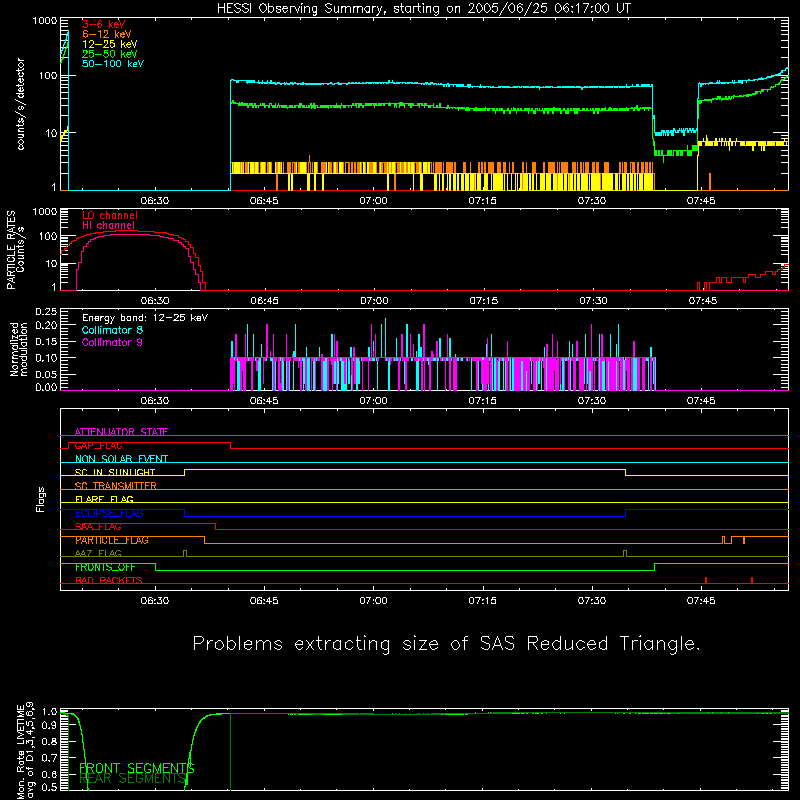This screenshot has width=800, height=800.
Task: Click the SC_TRANSMITTER flag label
Action: point(115,486)
